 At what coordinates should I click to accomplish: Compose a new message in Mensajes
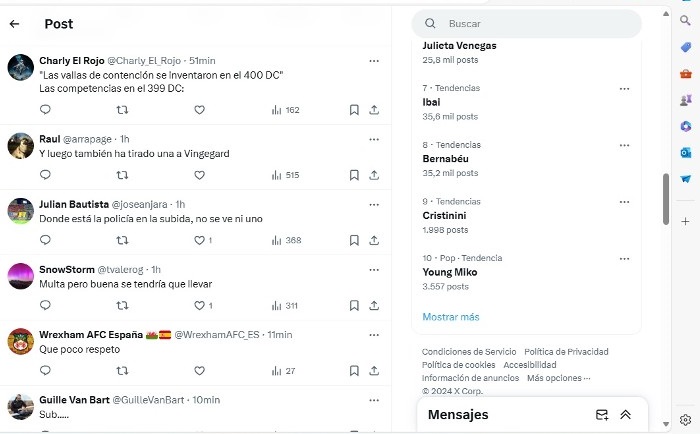602,415
